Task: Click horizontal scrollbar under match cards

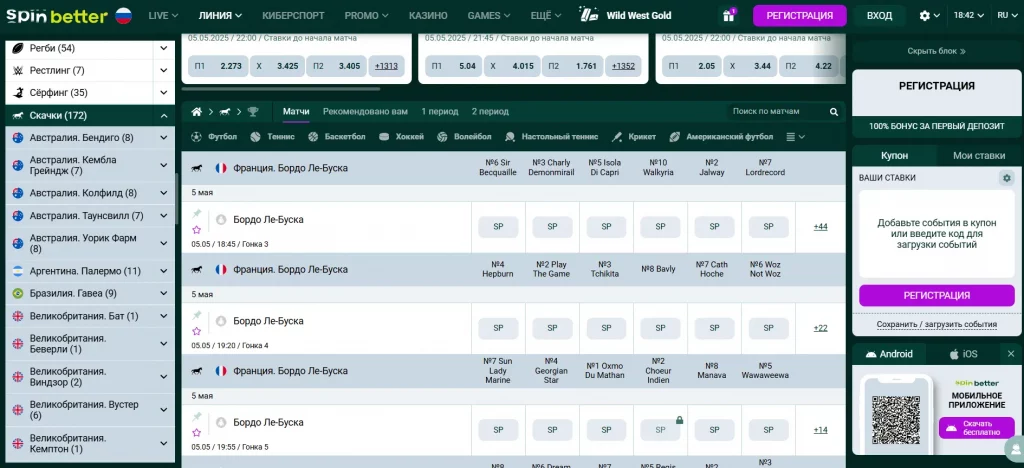Action: [x=281, y=89]
